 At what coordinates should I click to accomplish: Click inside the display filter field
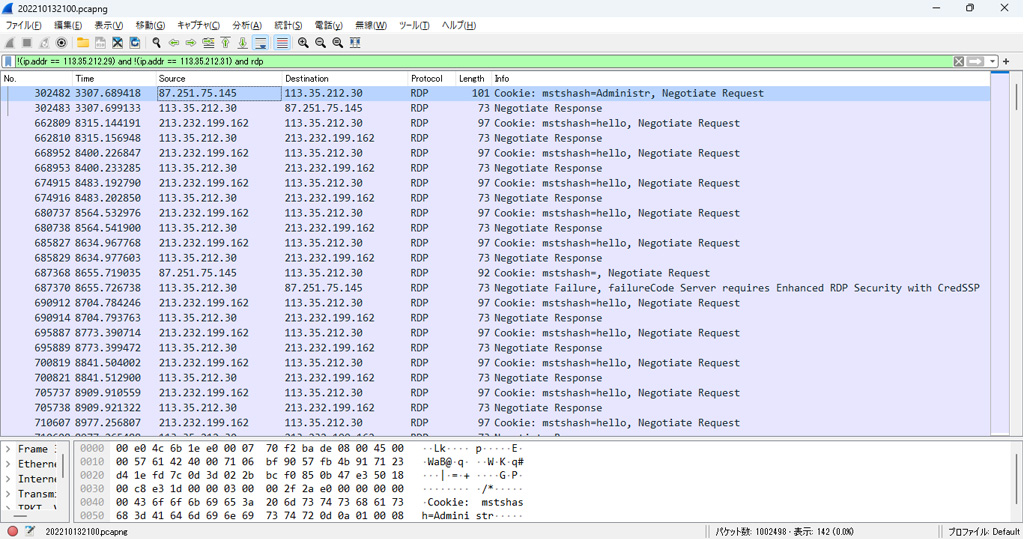(483, 61)
